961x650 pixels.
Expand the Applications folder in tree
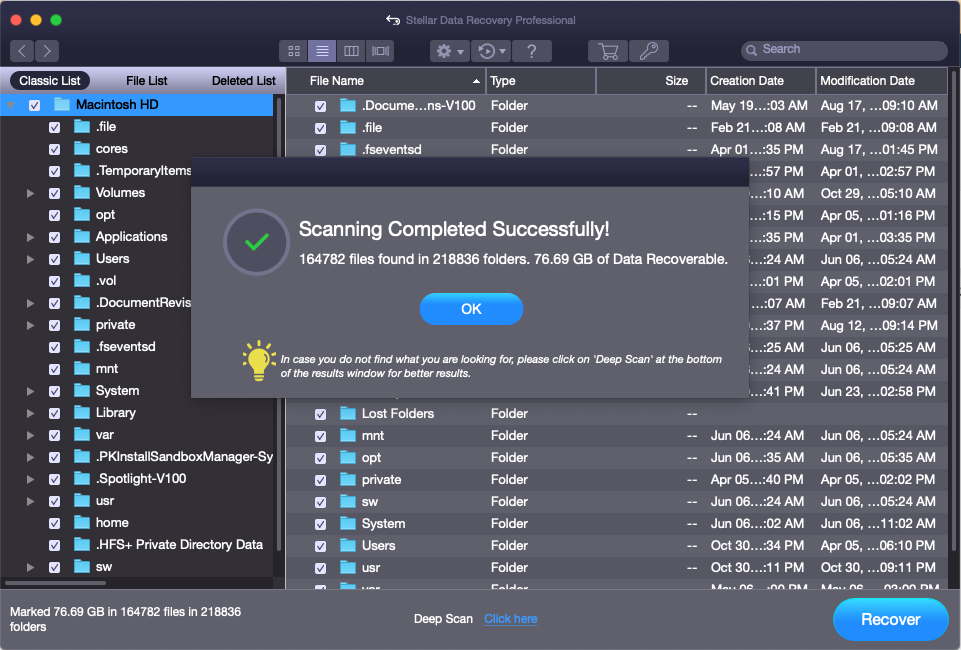(x=30, y=237)
